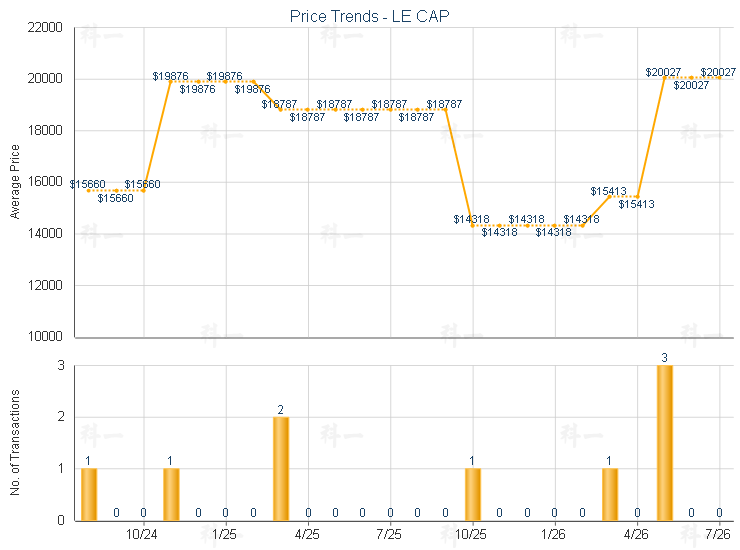Click the tallest bar labeled 3
This screenshot has height=550, width=740.
(x=664, y=443)
